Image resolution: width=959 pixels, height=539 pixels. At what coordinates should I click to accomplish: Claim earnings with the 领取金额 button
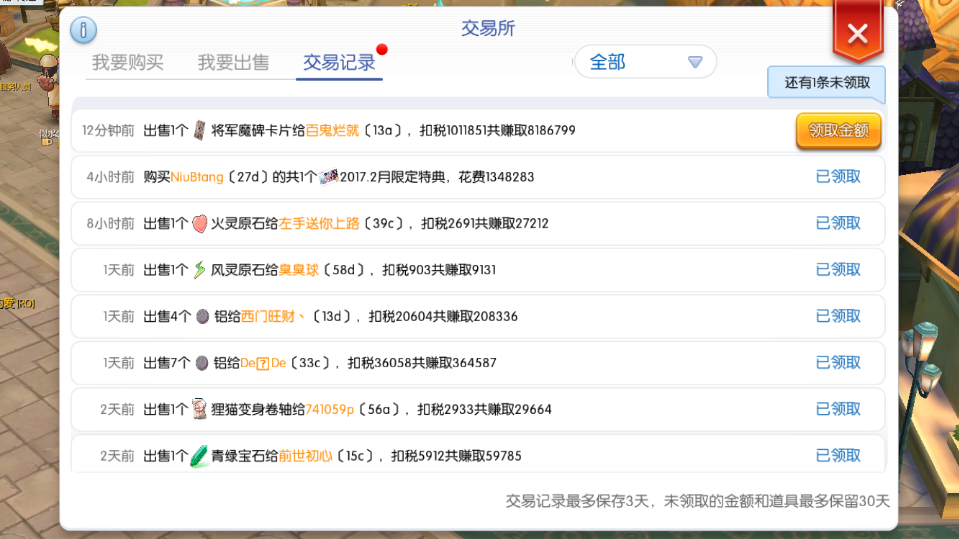(839, 130)
